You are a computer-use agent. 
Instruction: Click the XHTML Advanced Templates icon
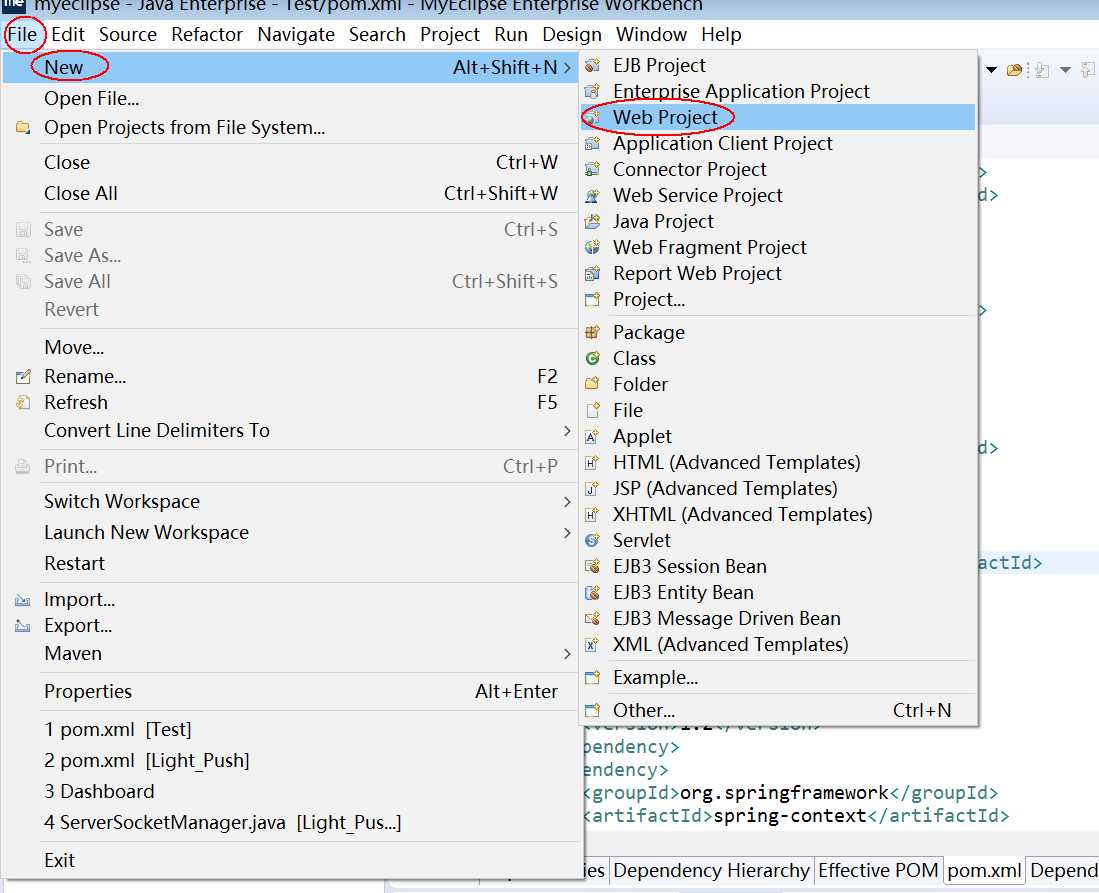[x=592, y=514]
